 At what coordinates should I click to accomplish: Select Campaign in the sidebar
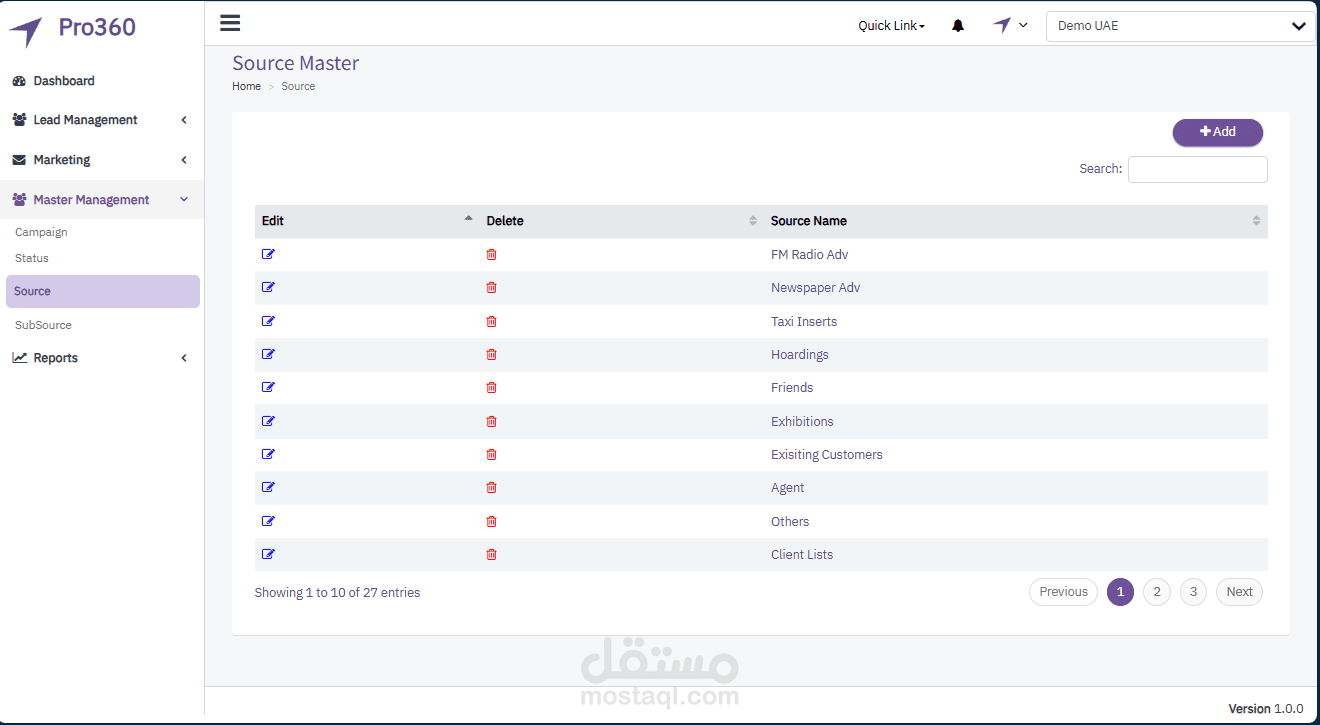click(41, 232)
